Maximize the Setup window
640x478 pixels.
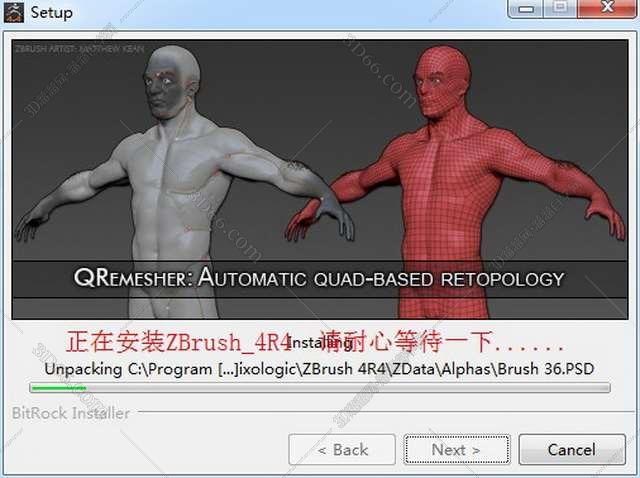coord(560,8)
